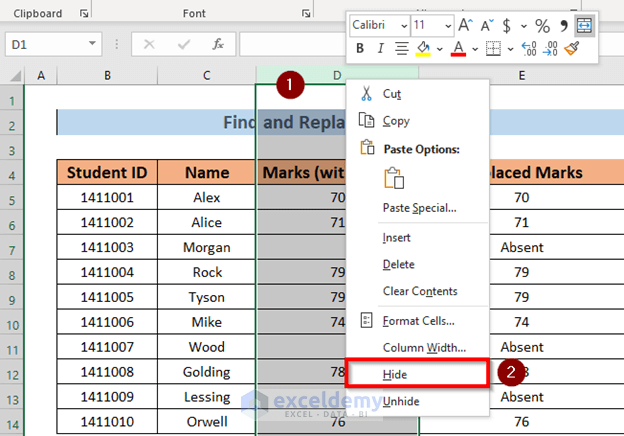Click the Paste option clipboard icon
The height and width of the screenshot is (436, 624).
395,178
